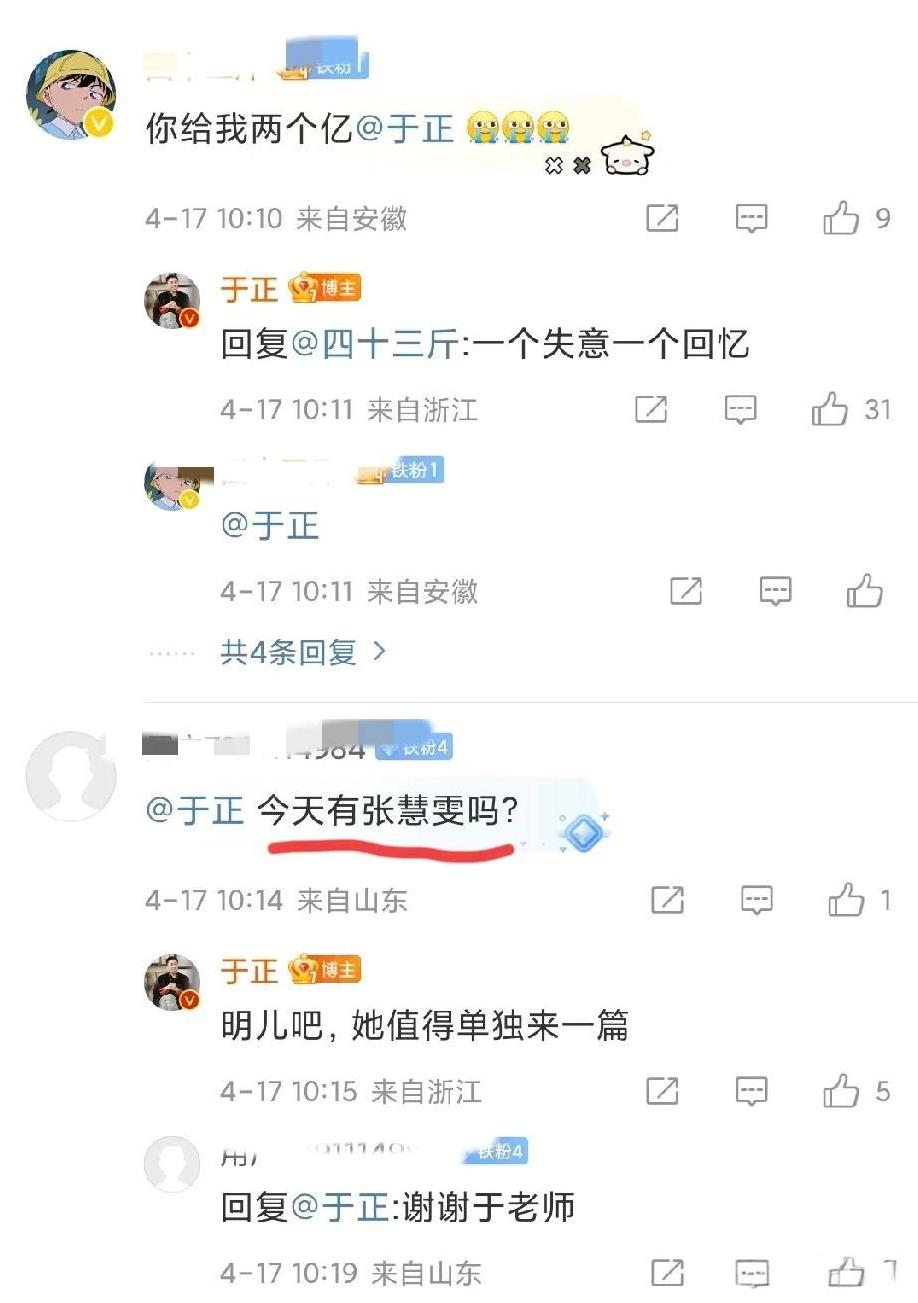Open the @四十三斤 mention link
918x1303 pixels.
(375, 345)
